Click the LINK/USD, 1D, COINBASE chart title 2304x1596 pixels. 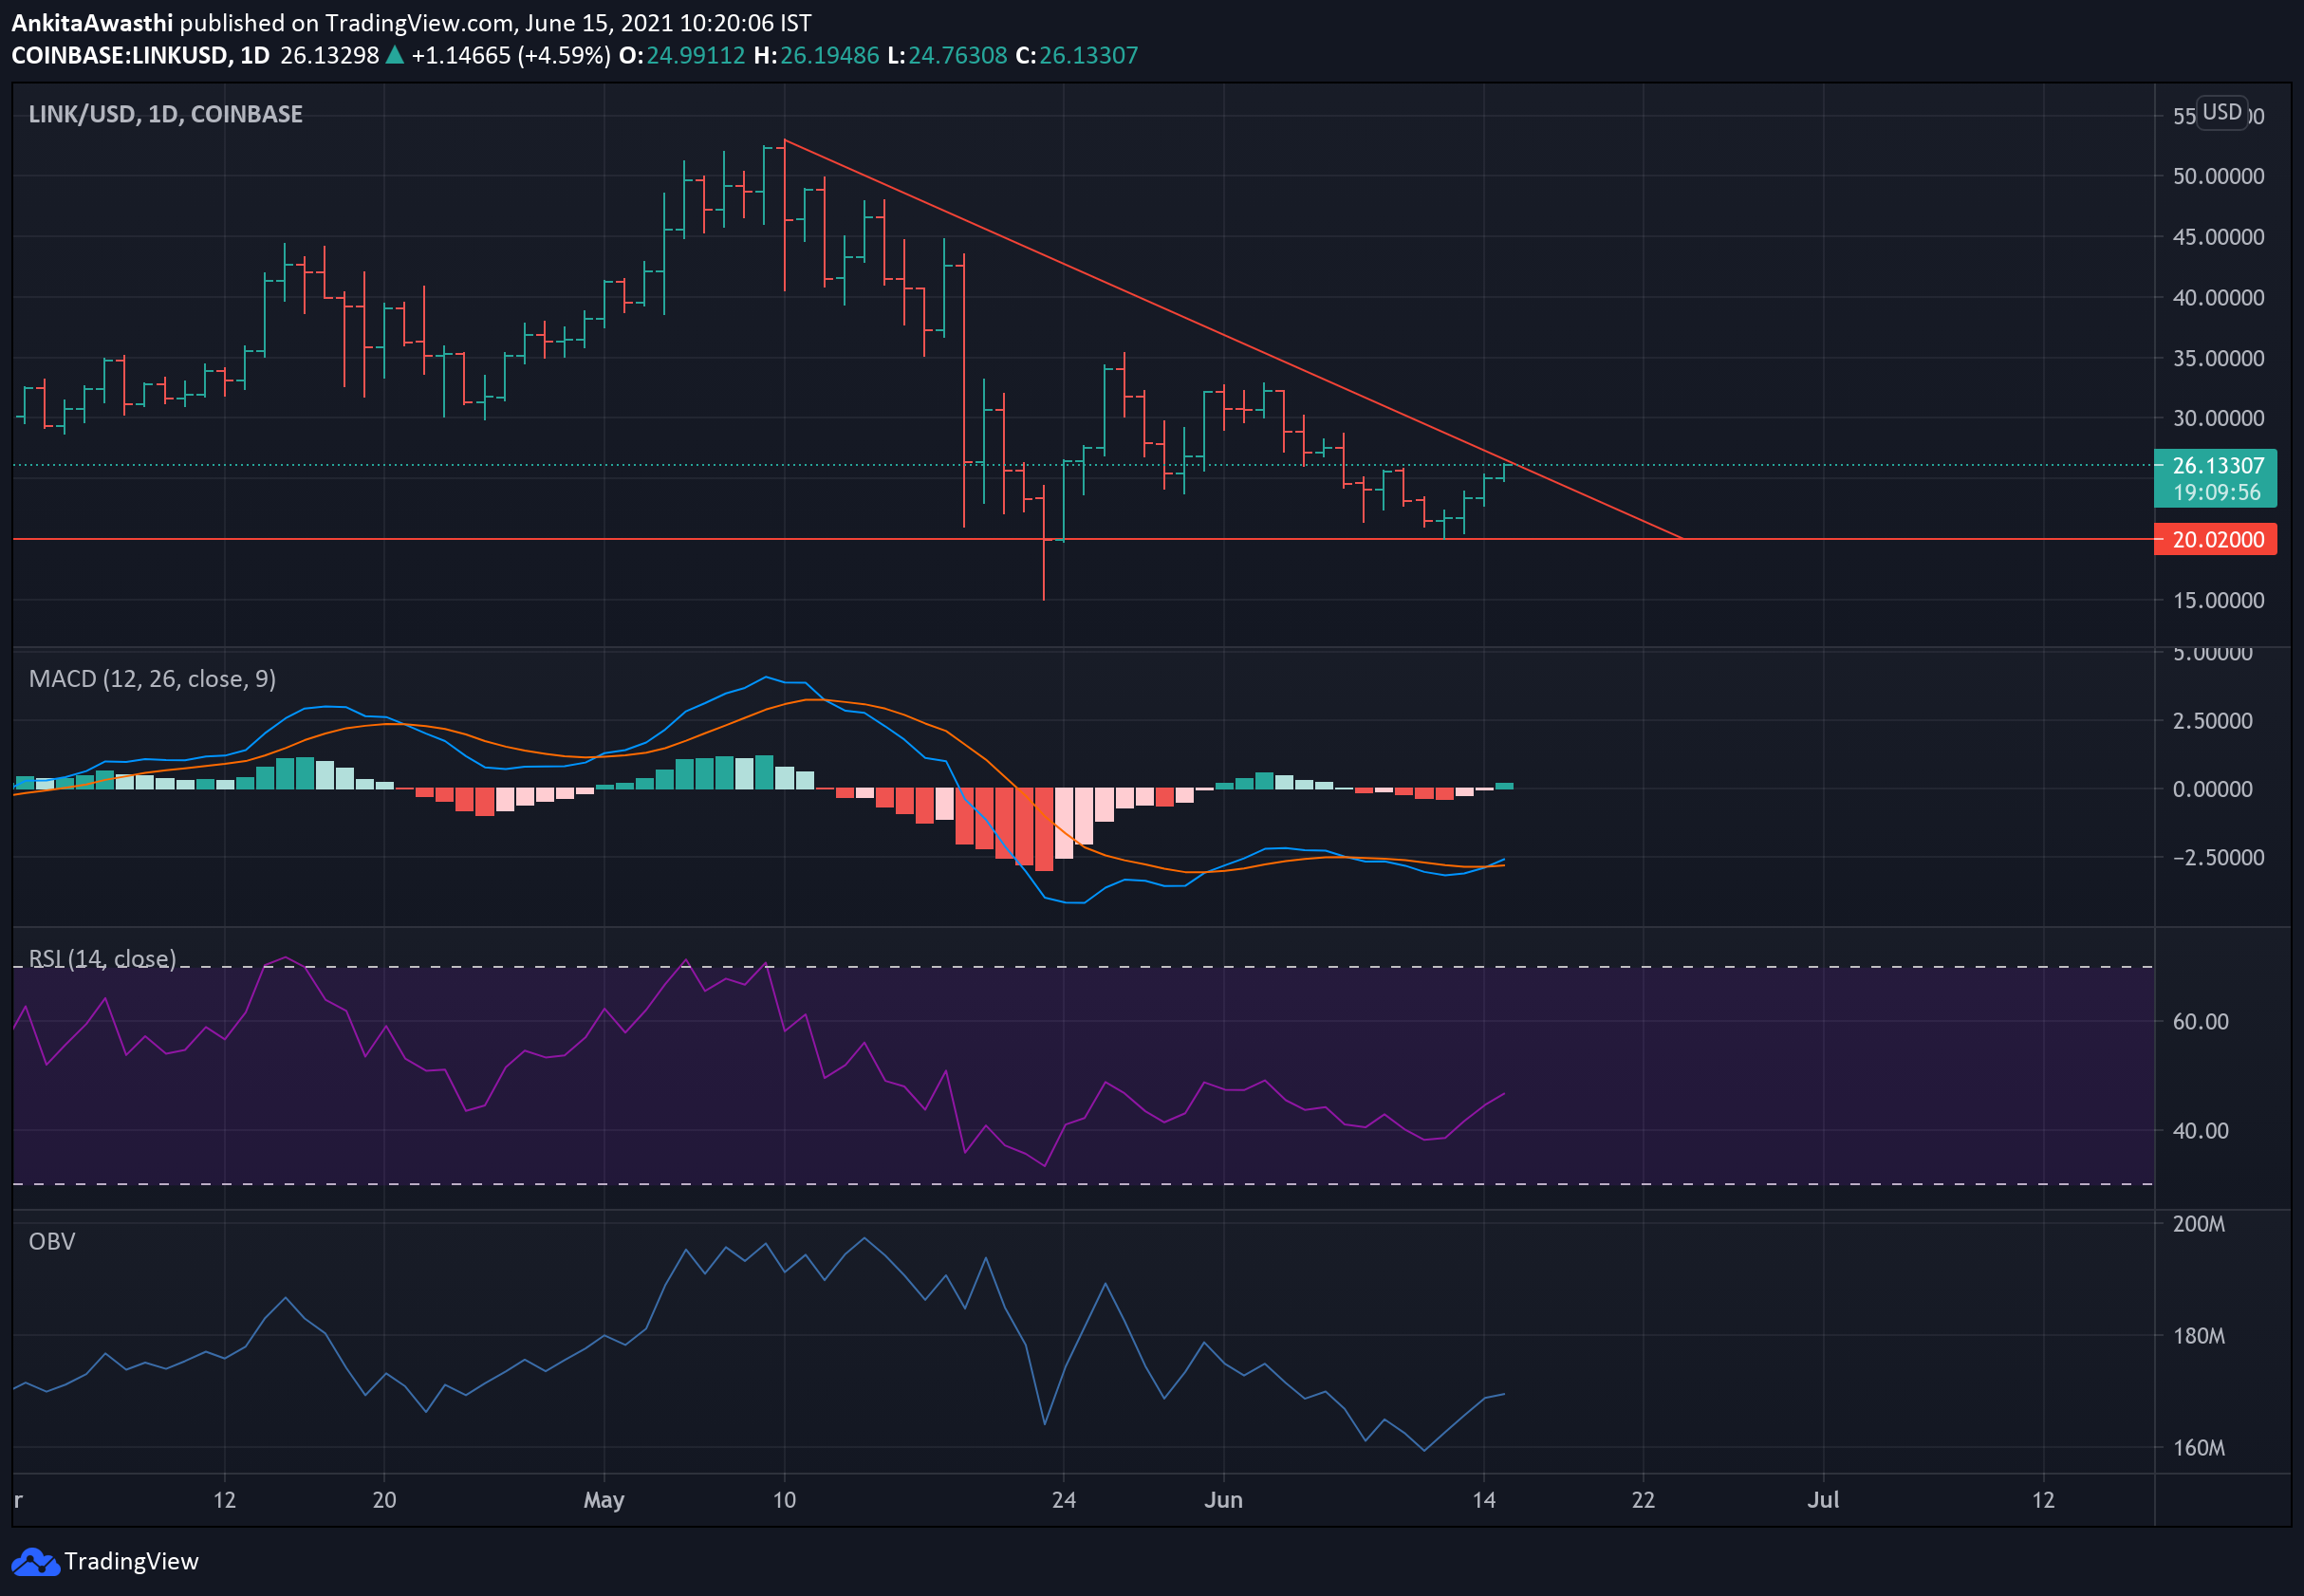tap(165, 114)
